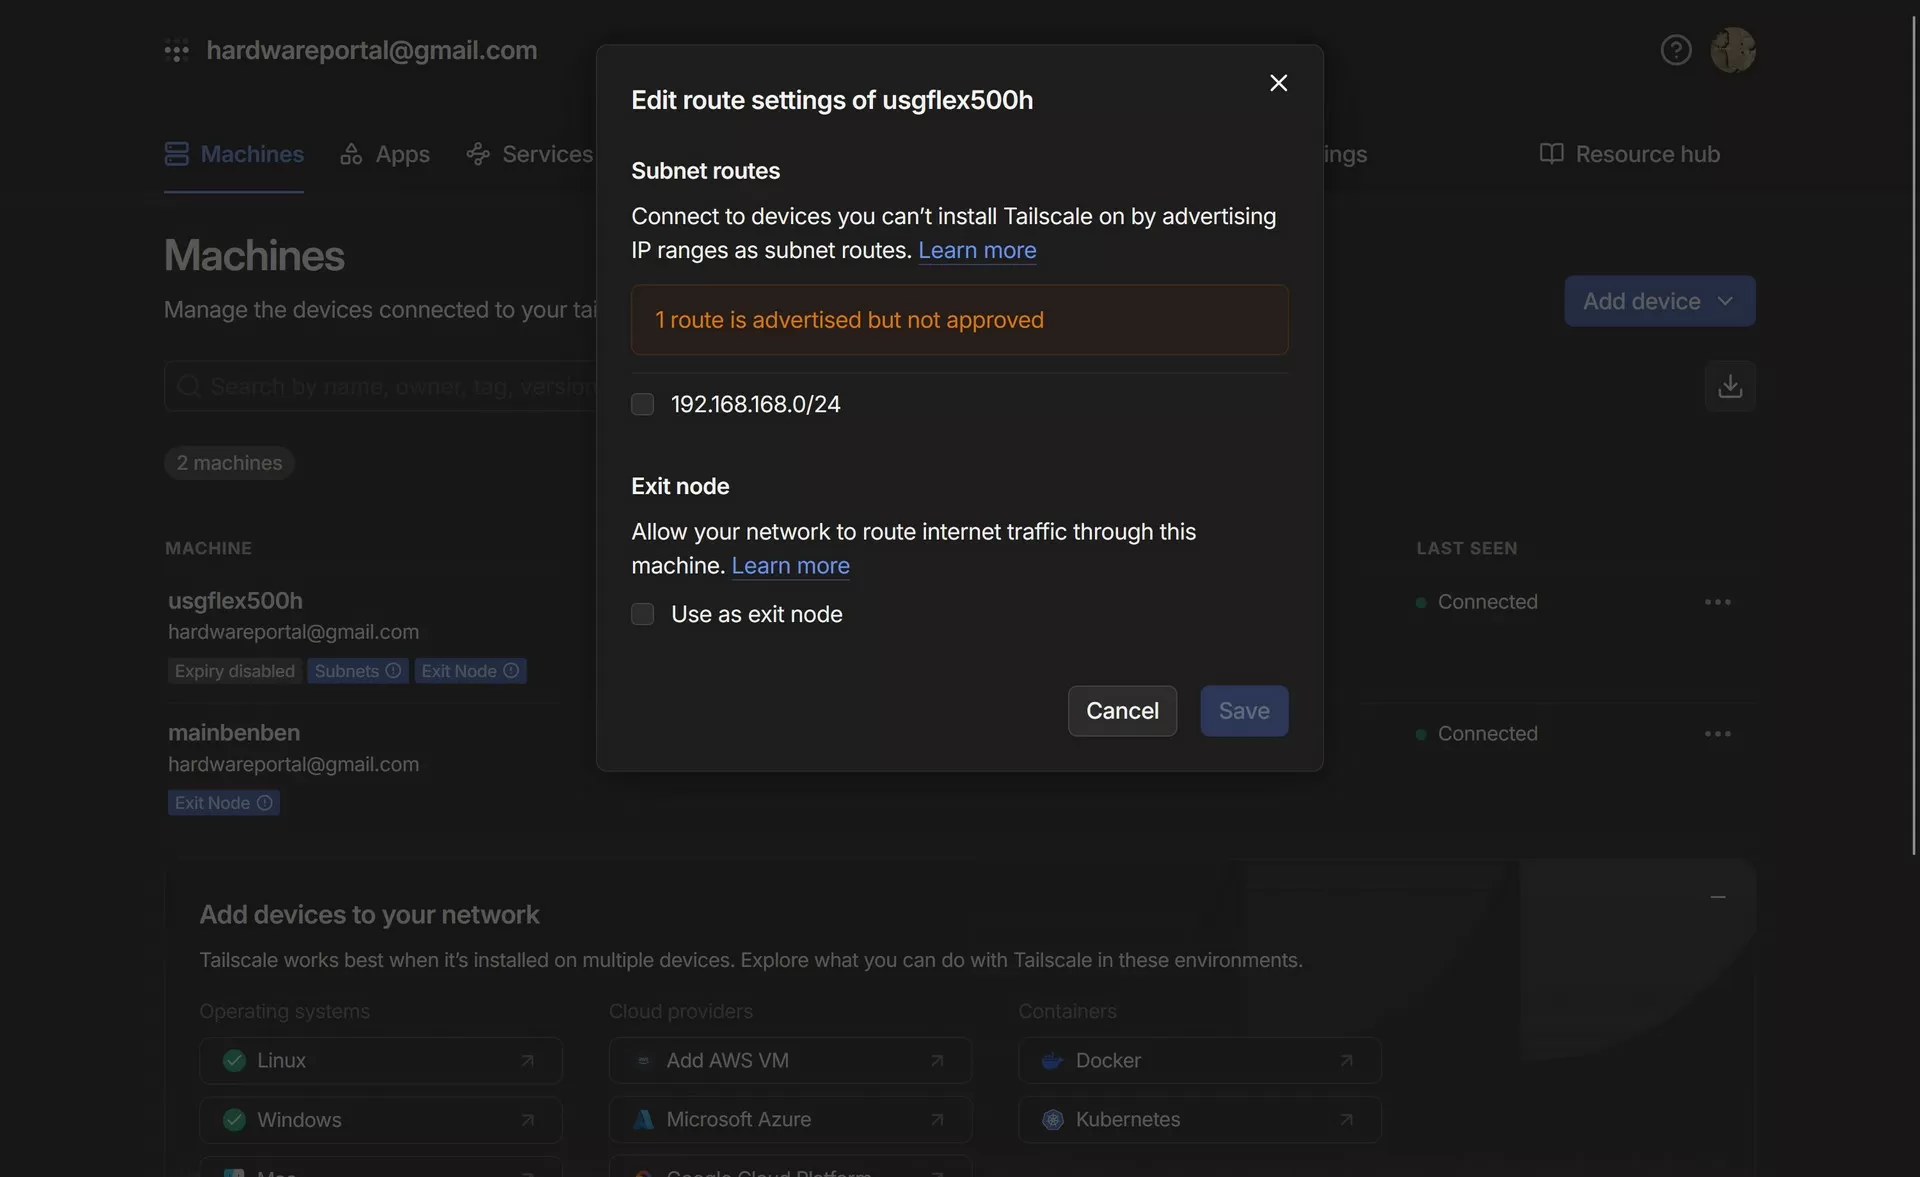Screen dimensions: 1920x1177
Task: Click the Subnets badge info icon
Action: coord(393,671)
